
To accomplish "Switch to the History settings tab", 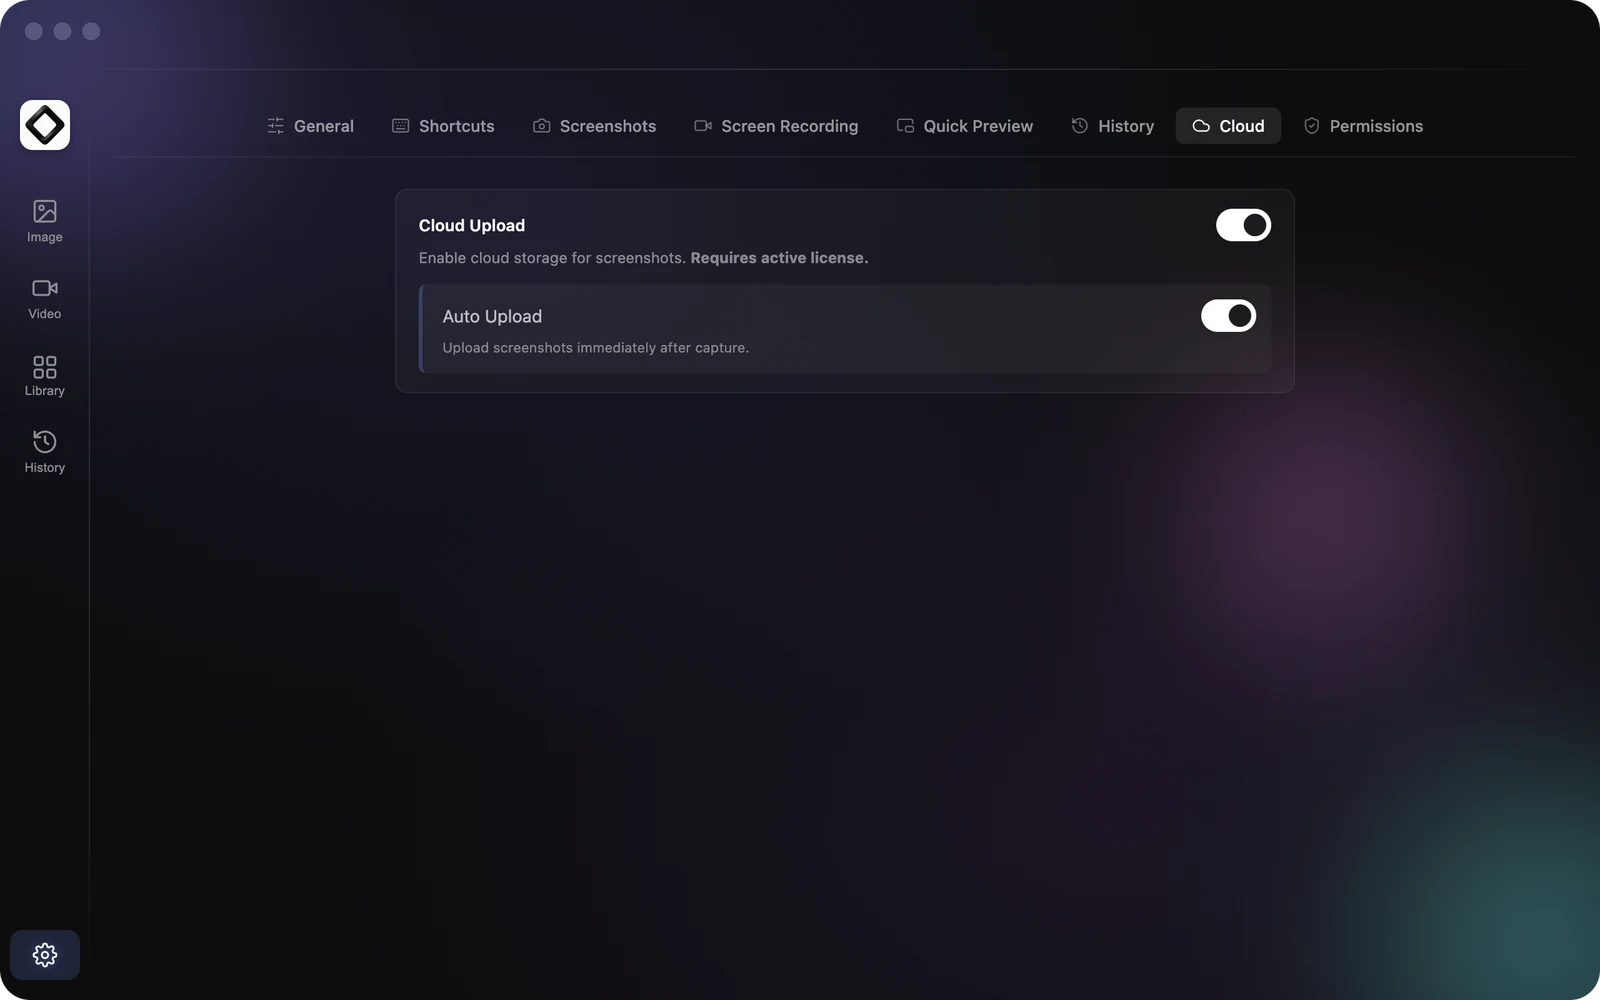I will [x=1113, y=126].
